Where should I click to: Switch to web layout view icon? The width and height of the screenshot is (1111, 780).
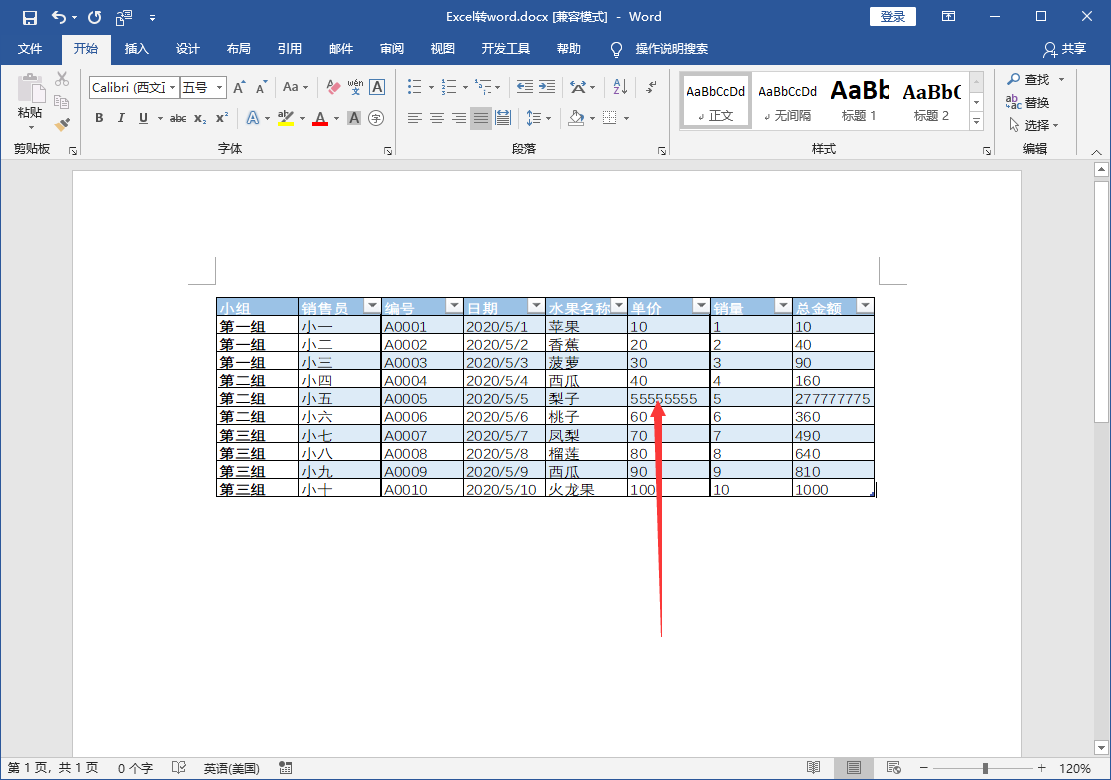893,768
